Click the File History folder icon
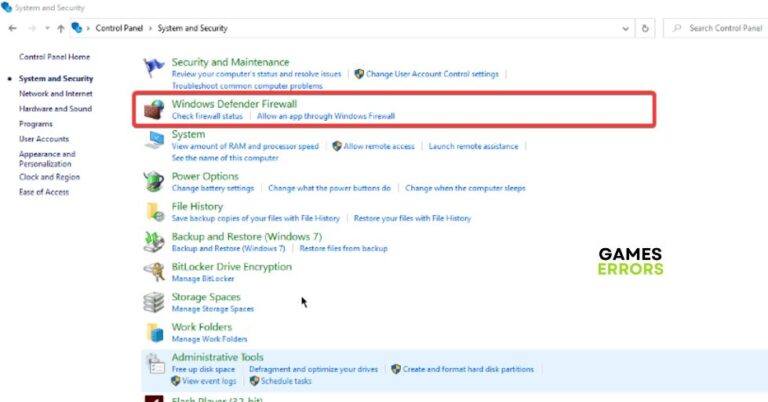 (154, 212)
